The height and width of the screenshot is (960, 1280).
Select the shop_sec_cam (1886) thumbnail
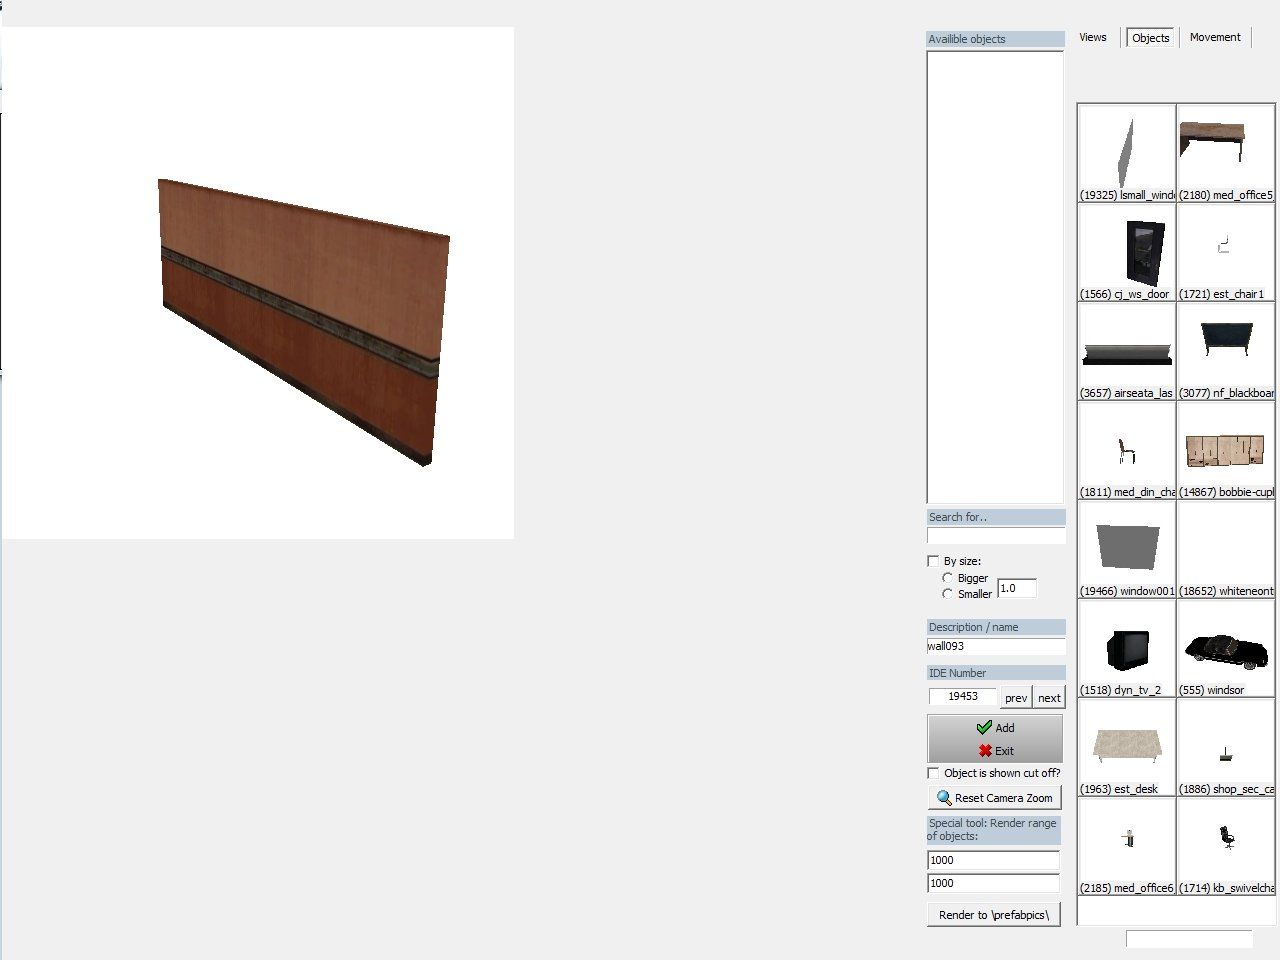pyautogui.click(x=1226, y=747)
